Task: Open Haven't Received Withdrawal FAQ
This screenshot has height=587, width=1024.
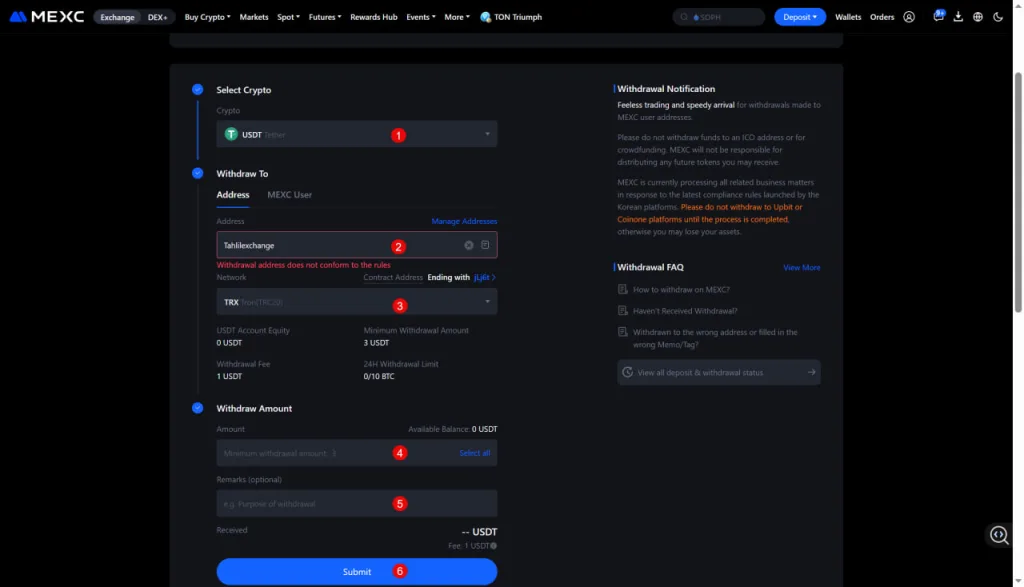Action: point(685,311)
